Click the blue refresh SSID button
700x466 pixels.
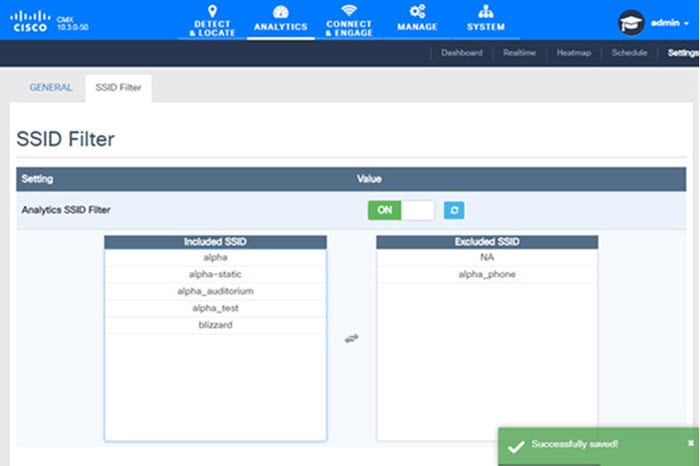tap(454, 210)
